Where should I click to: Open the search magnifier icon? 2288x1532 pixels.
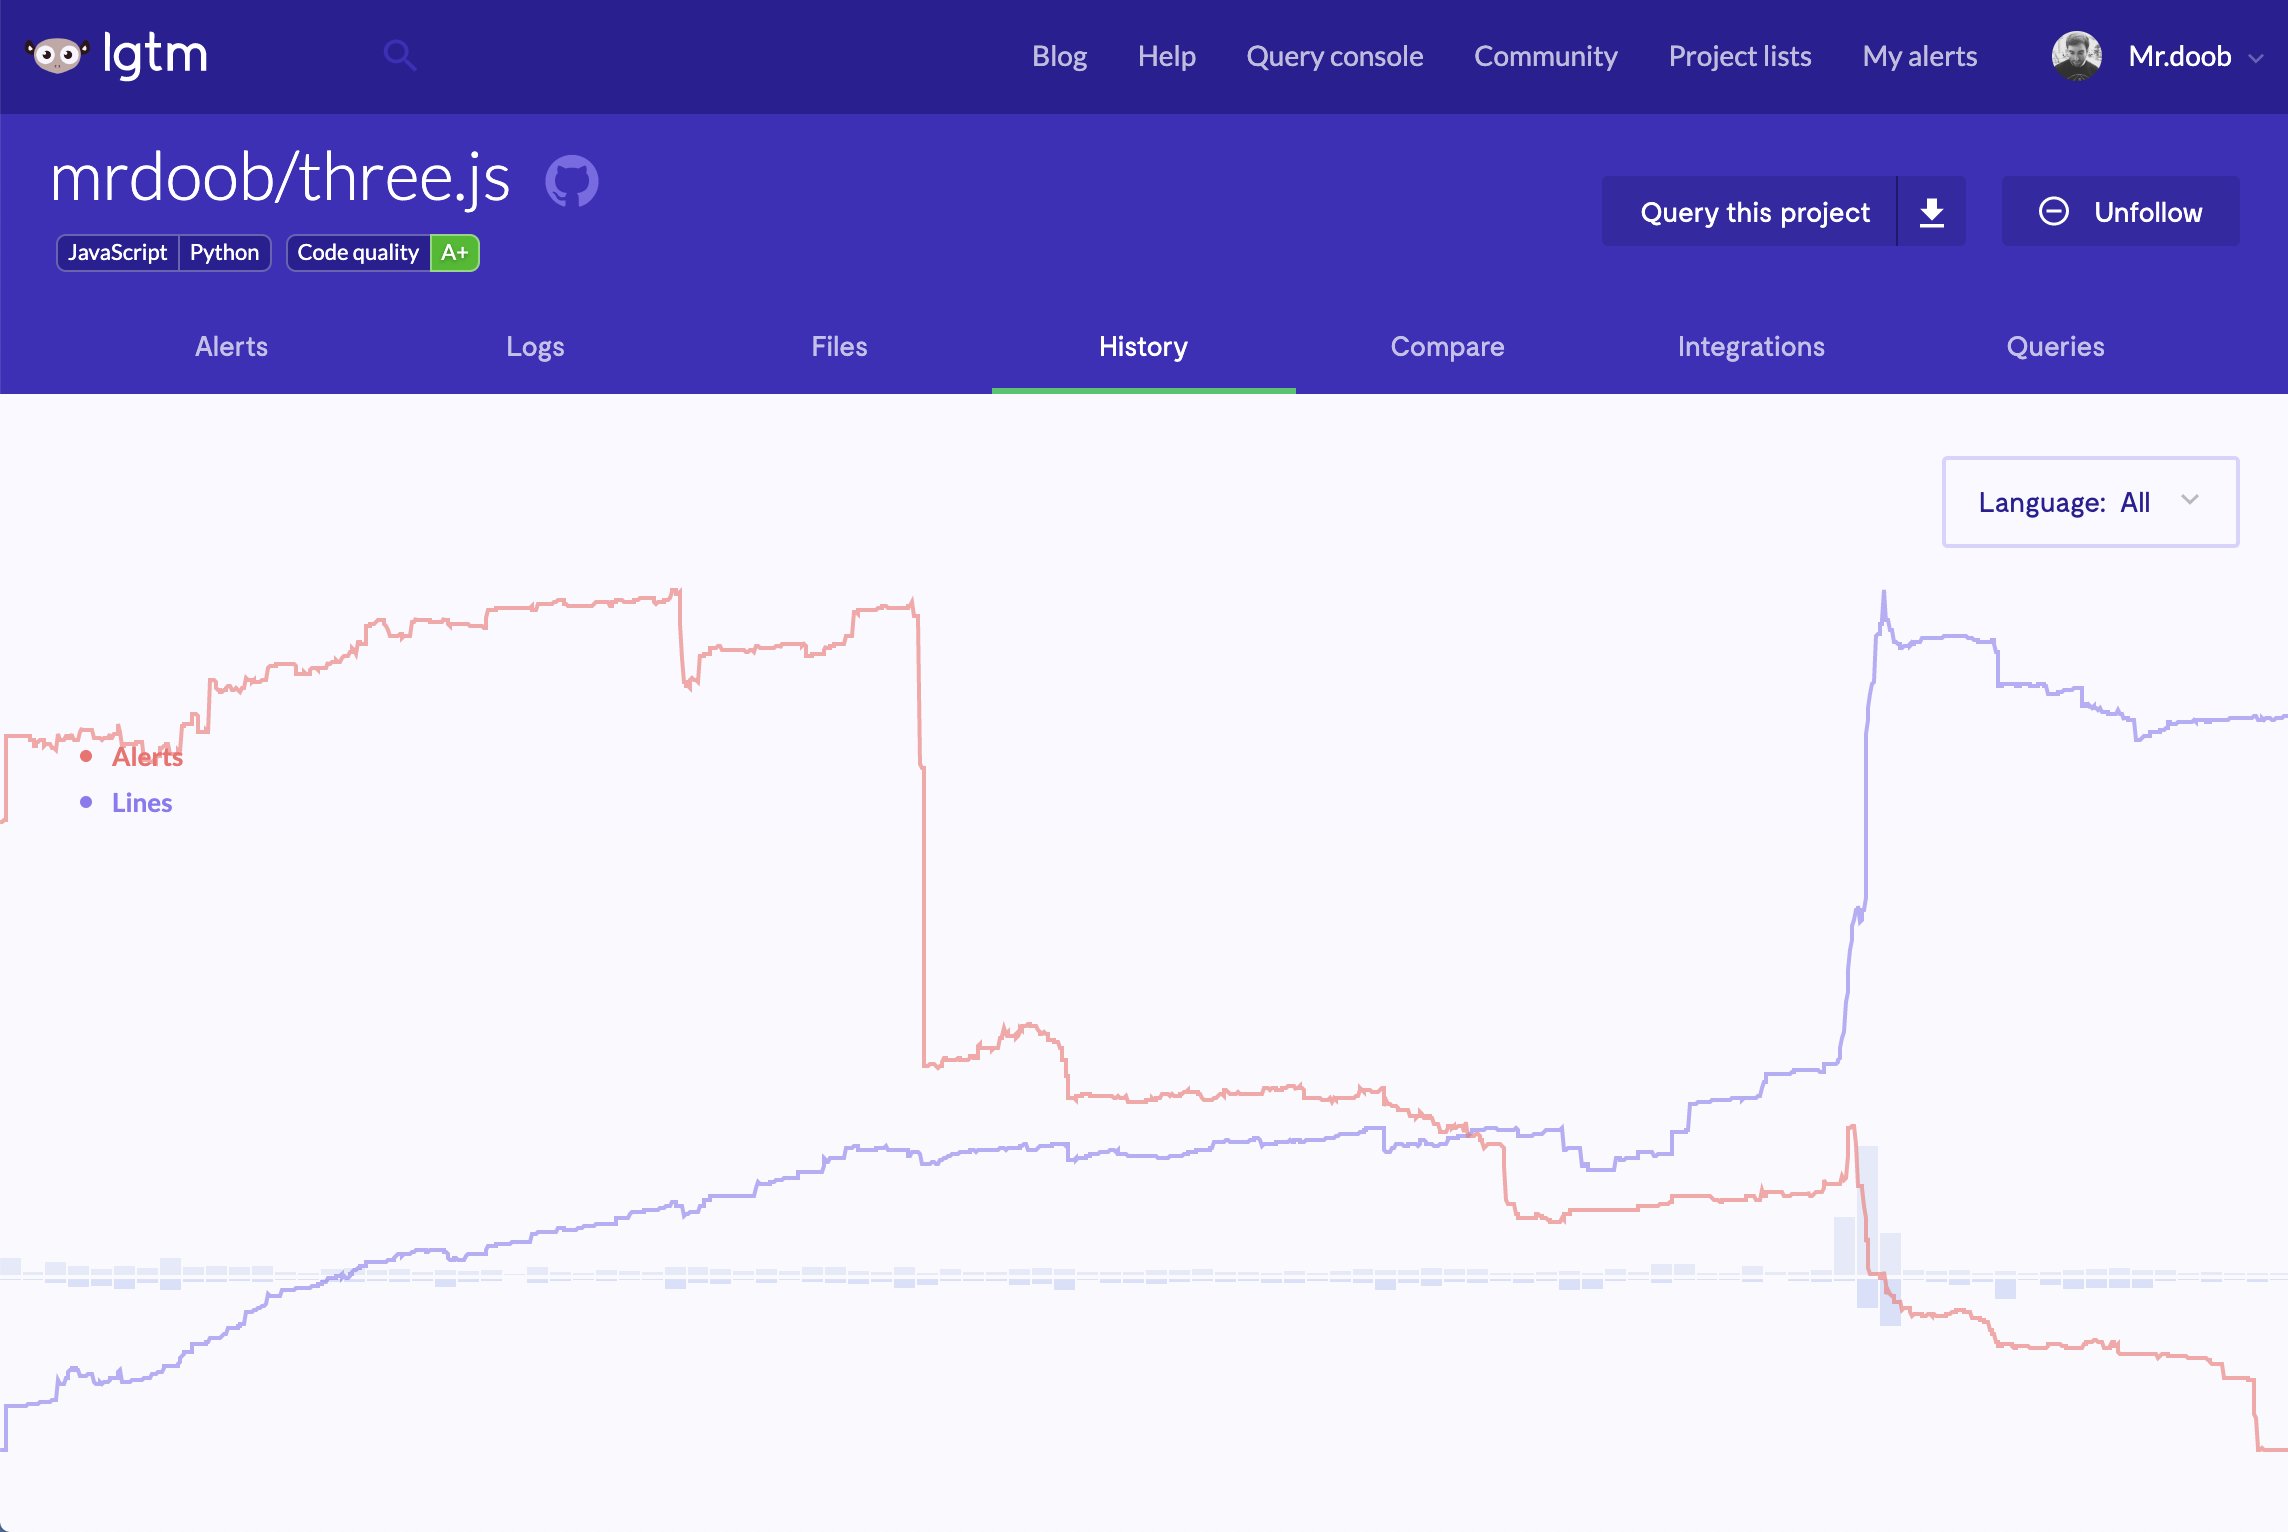pos(399,55)
